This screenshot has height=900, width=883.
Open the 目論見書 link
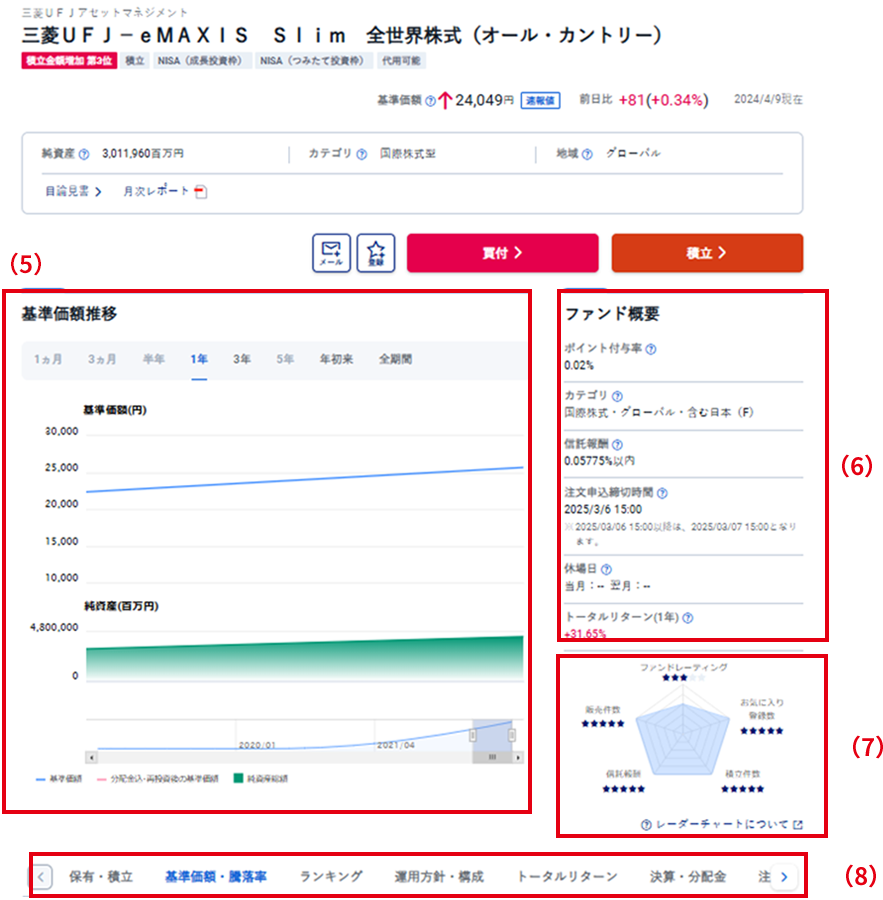(x=73, y=191)
